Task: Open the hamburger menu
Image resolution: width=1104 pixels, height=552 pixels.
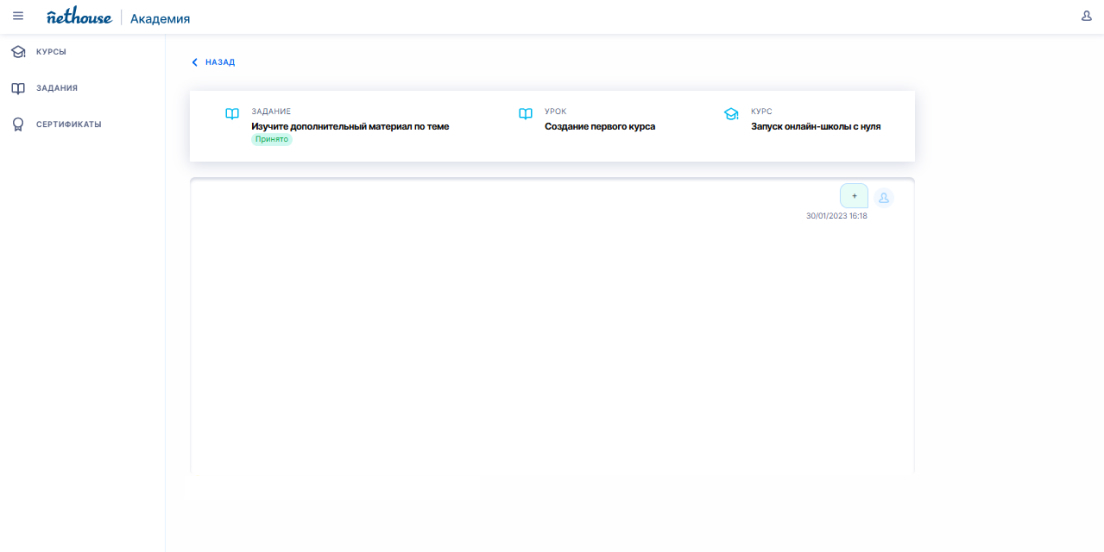Action: coord(18,15)
